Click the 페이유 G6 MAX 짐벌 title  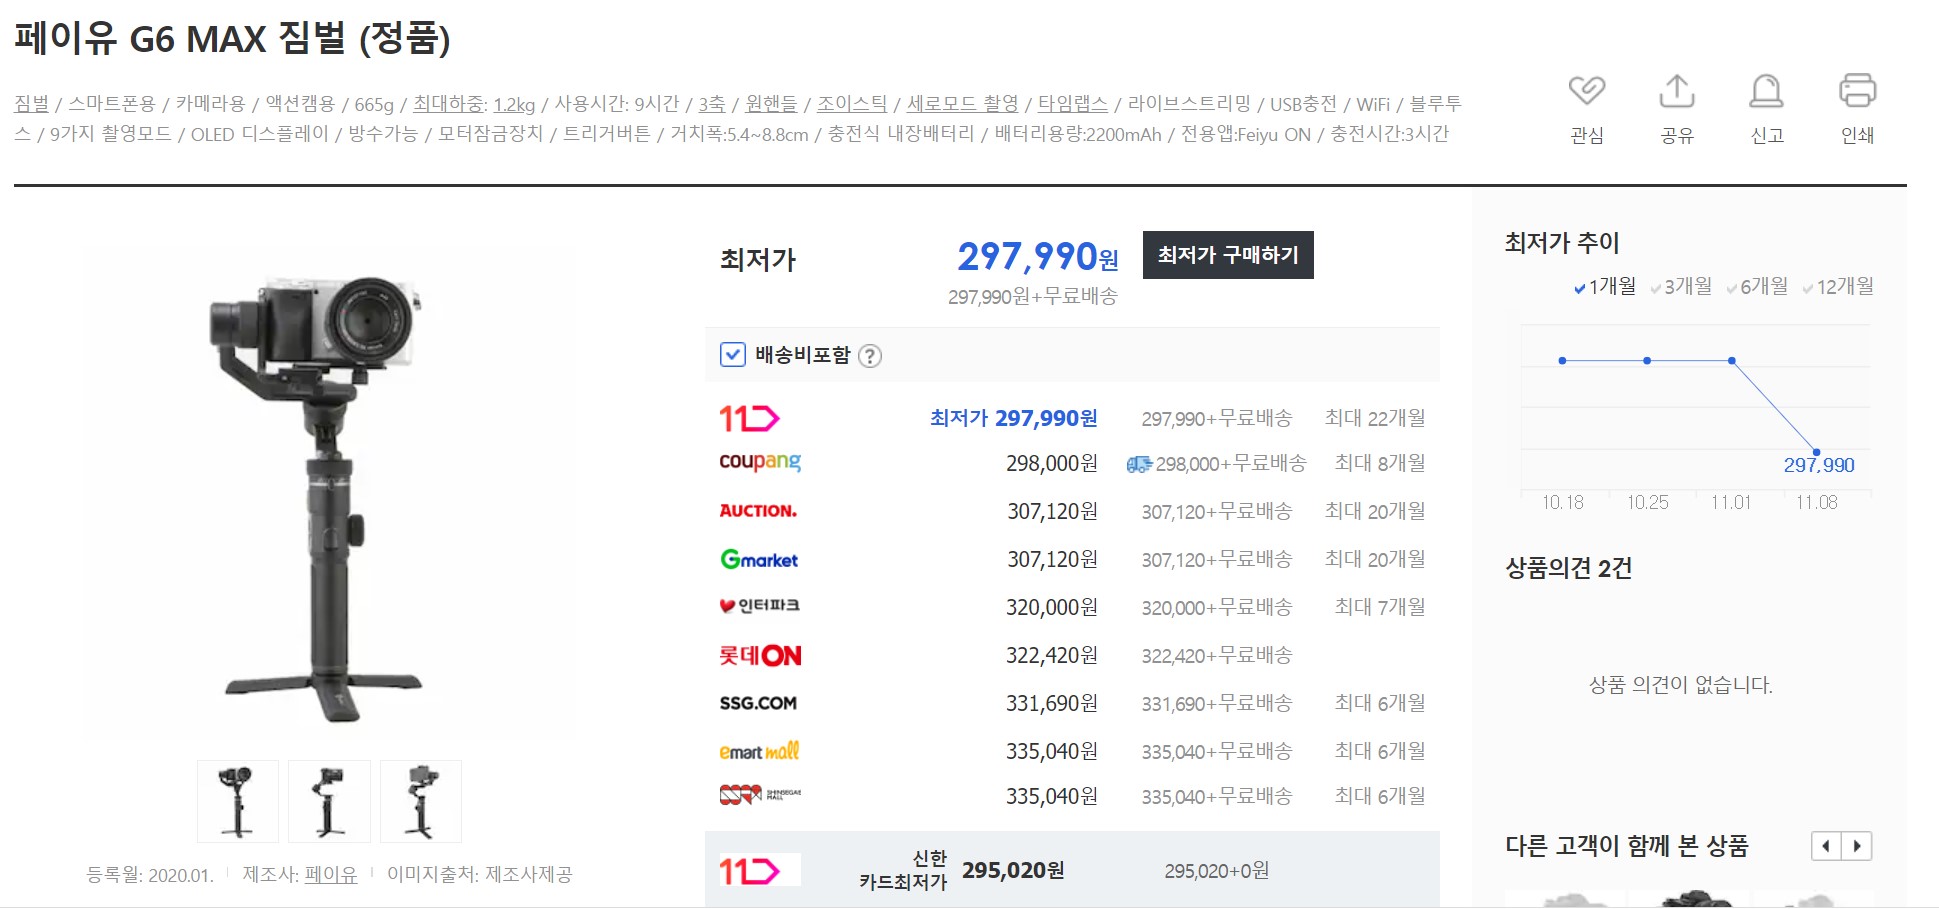232,38
